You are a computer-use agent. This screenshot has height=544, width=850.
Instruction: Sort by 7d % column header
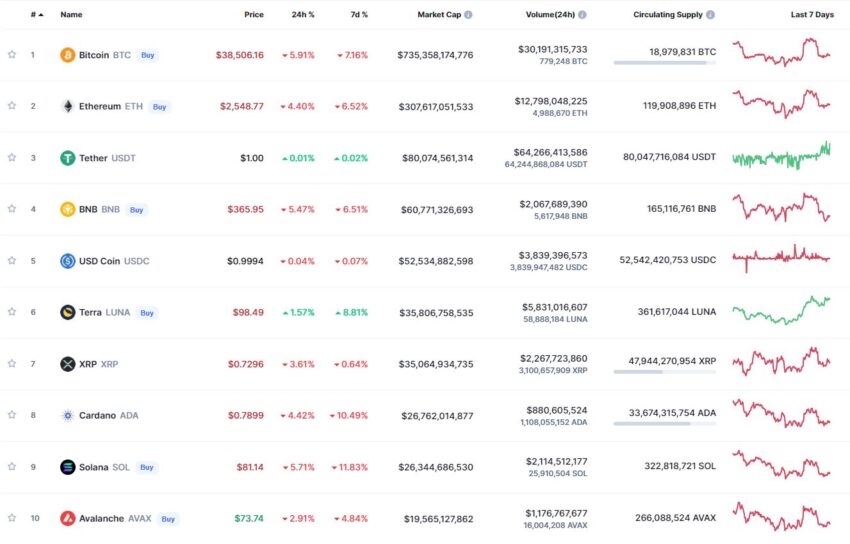[x=359, y=15]
